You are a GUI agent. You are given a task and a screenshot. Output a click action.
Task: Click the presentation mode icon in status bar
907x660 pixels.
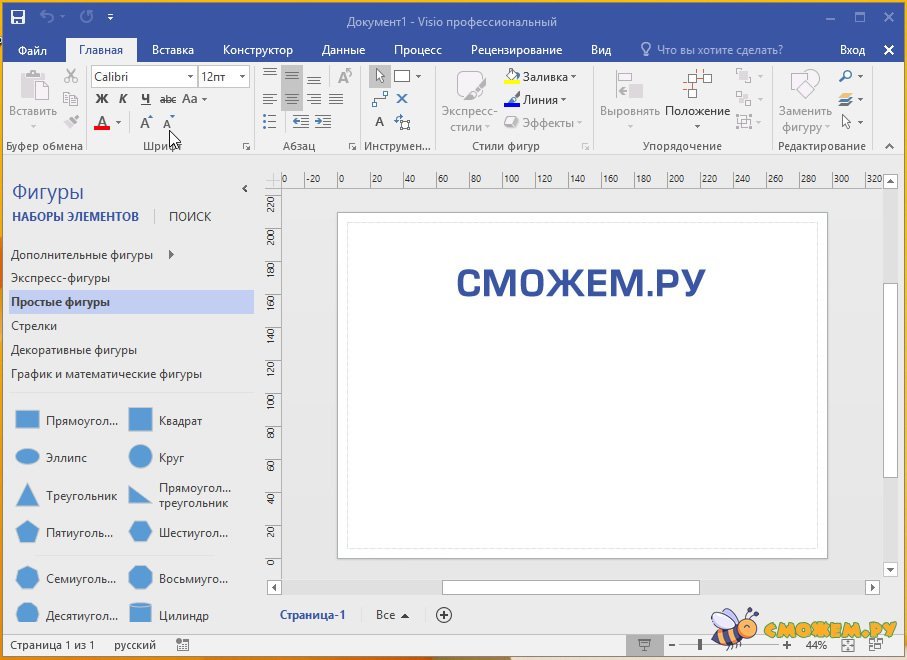645,645
